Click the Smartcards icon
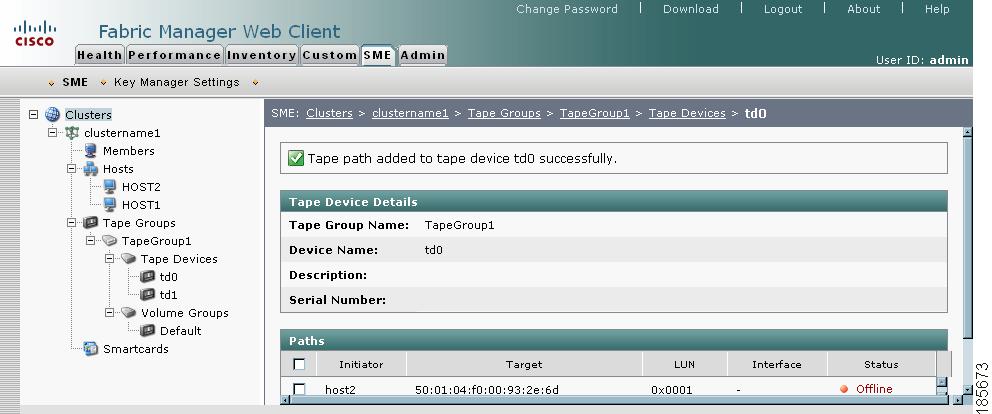 [91, 349]
